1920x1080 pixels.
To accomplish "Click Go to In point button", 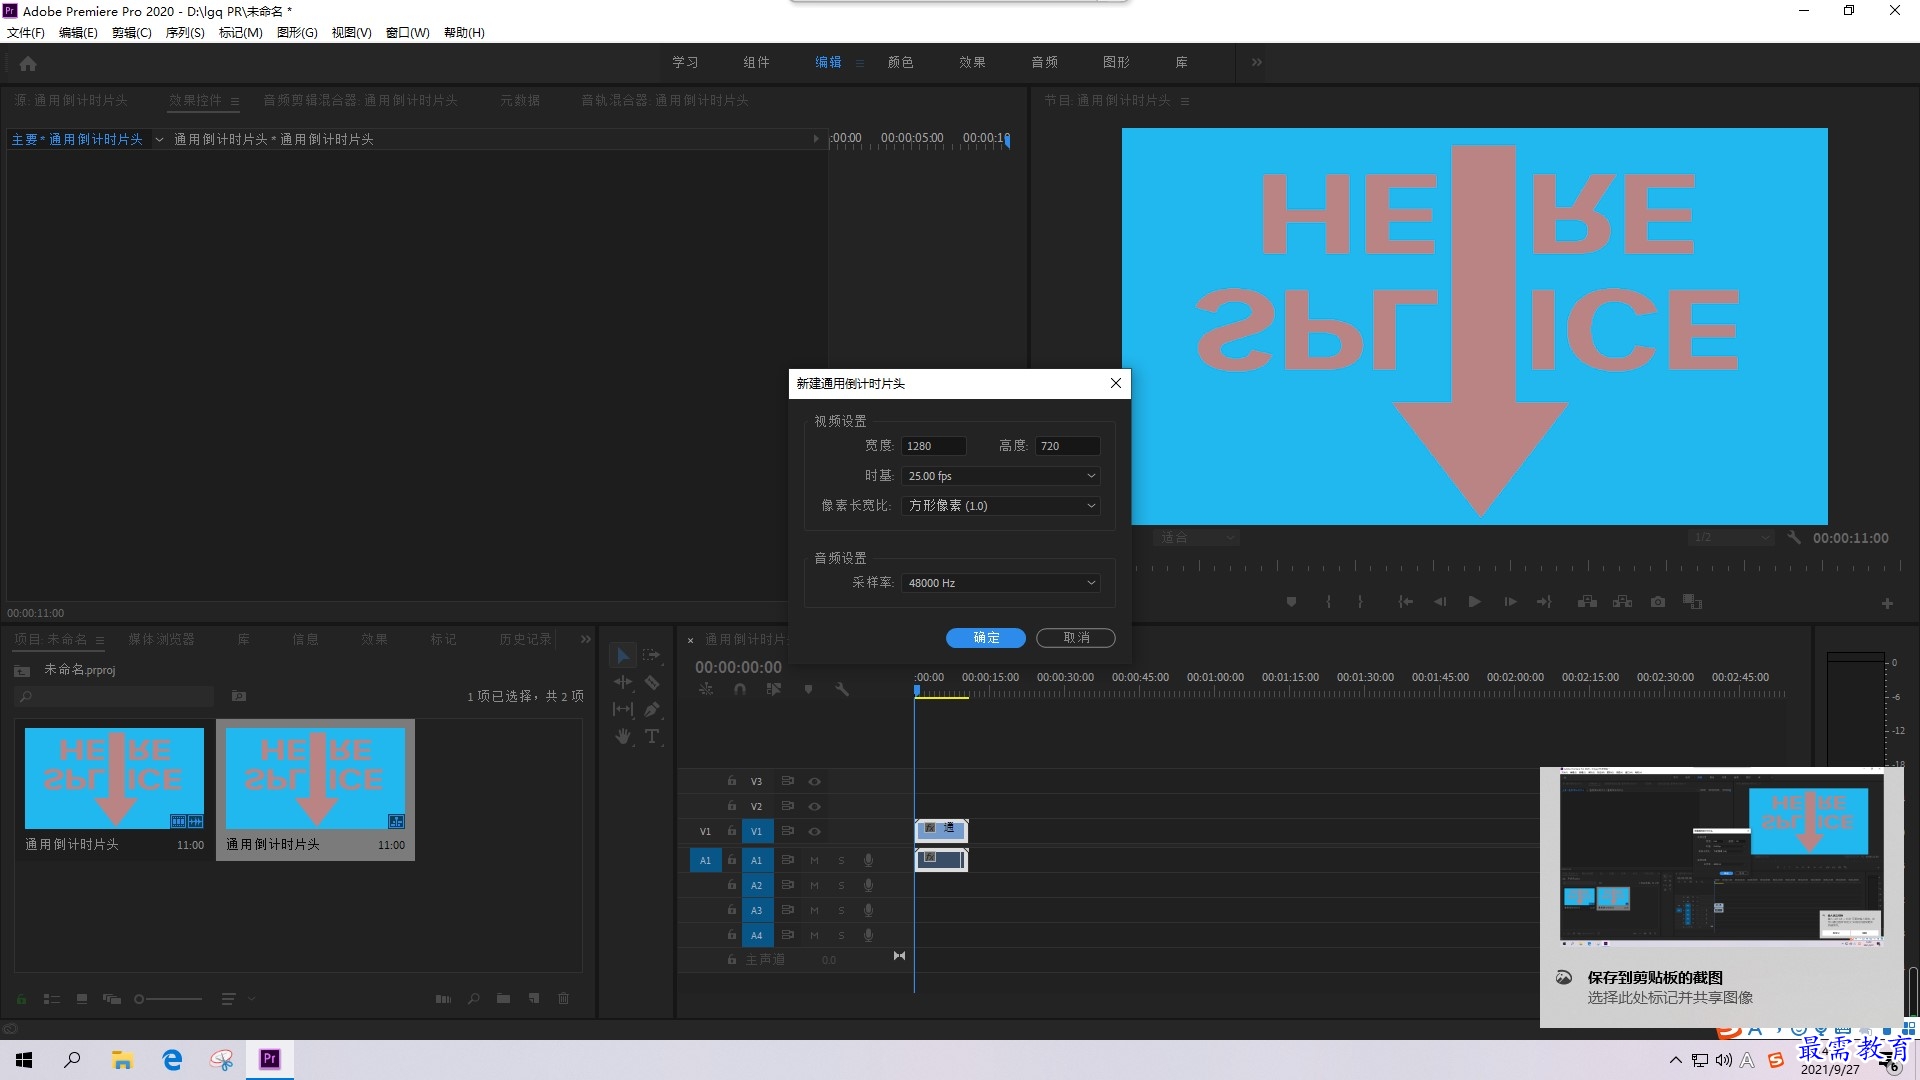I will pyautogui.click(x=1405, y=602).
